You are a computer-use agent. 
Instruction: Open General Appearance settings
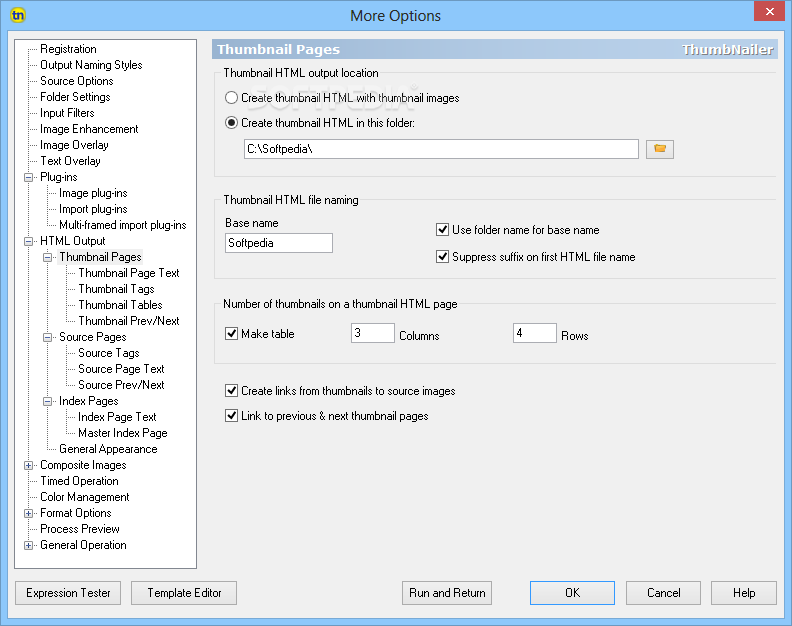coord(108,449)
